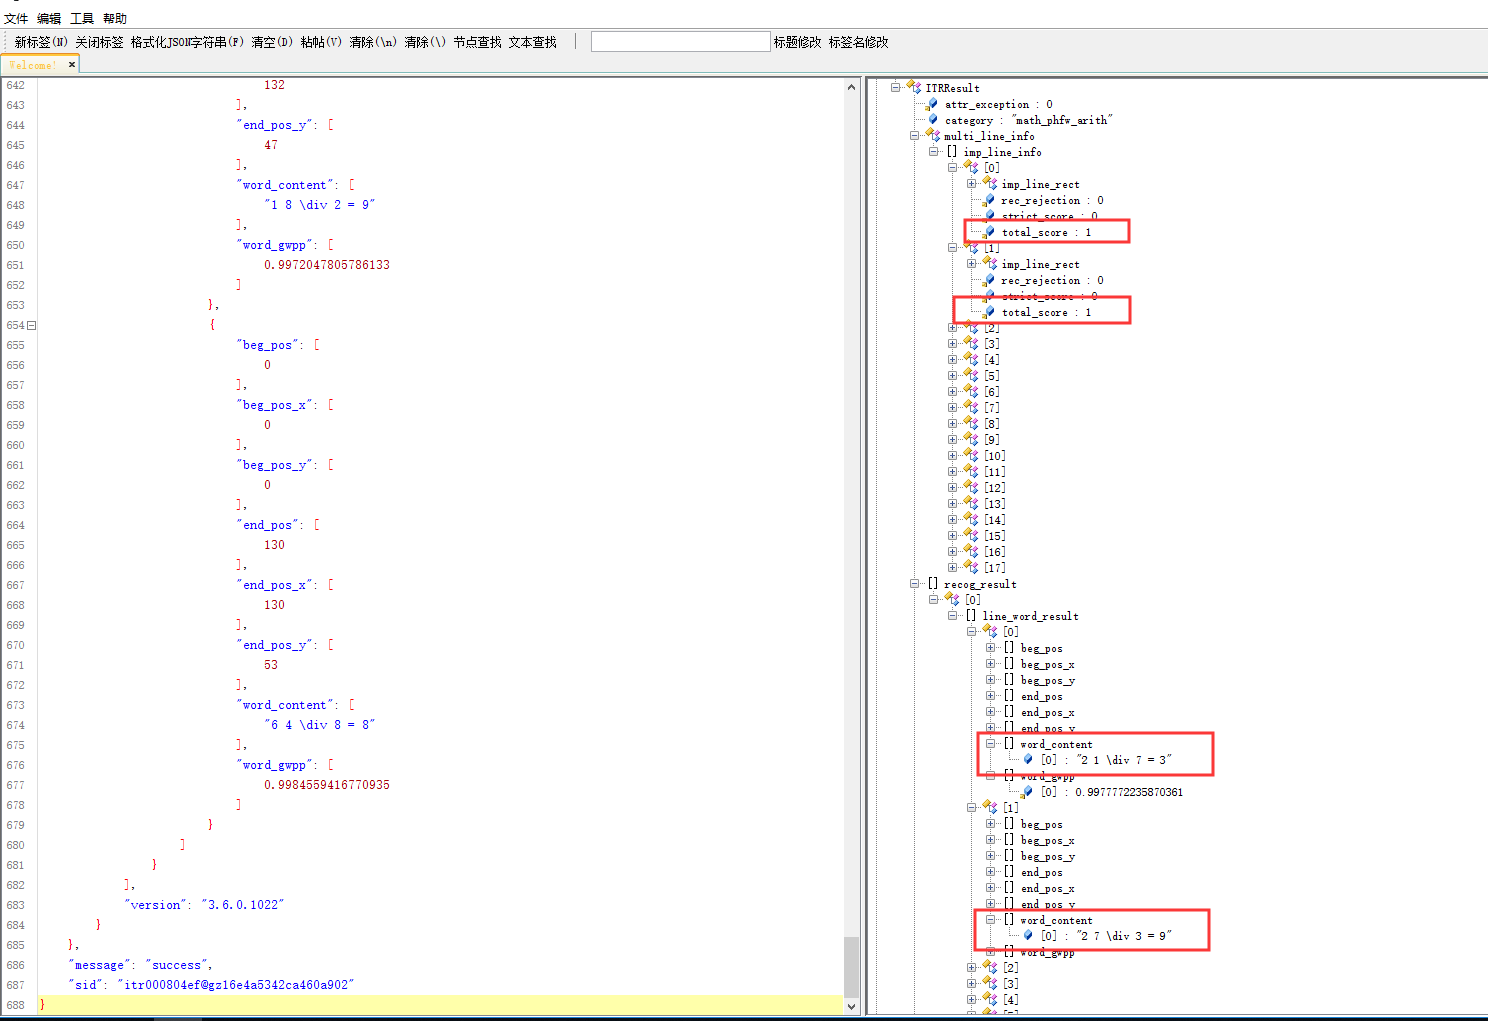Click the "message": "success" line
Image resolution: width=1488 pixels, height=1021 pixels.
(x=141, y=965)
